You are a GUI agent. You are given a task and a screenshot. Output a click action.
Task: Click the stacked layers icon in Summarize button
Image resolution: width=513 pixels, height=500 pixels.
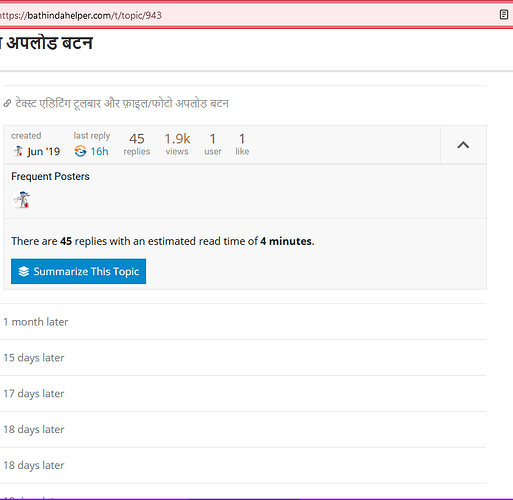pyautogui.click(x=24, y=271)
